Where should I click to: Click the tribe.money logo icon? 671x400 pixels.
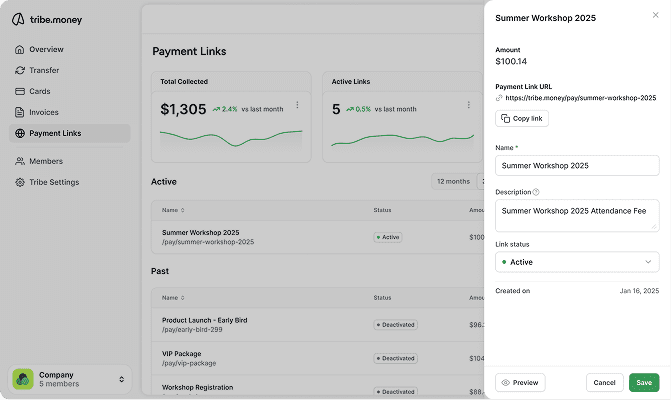click(19, 20)
